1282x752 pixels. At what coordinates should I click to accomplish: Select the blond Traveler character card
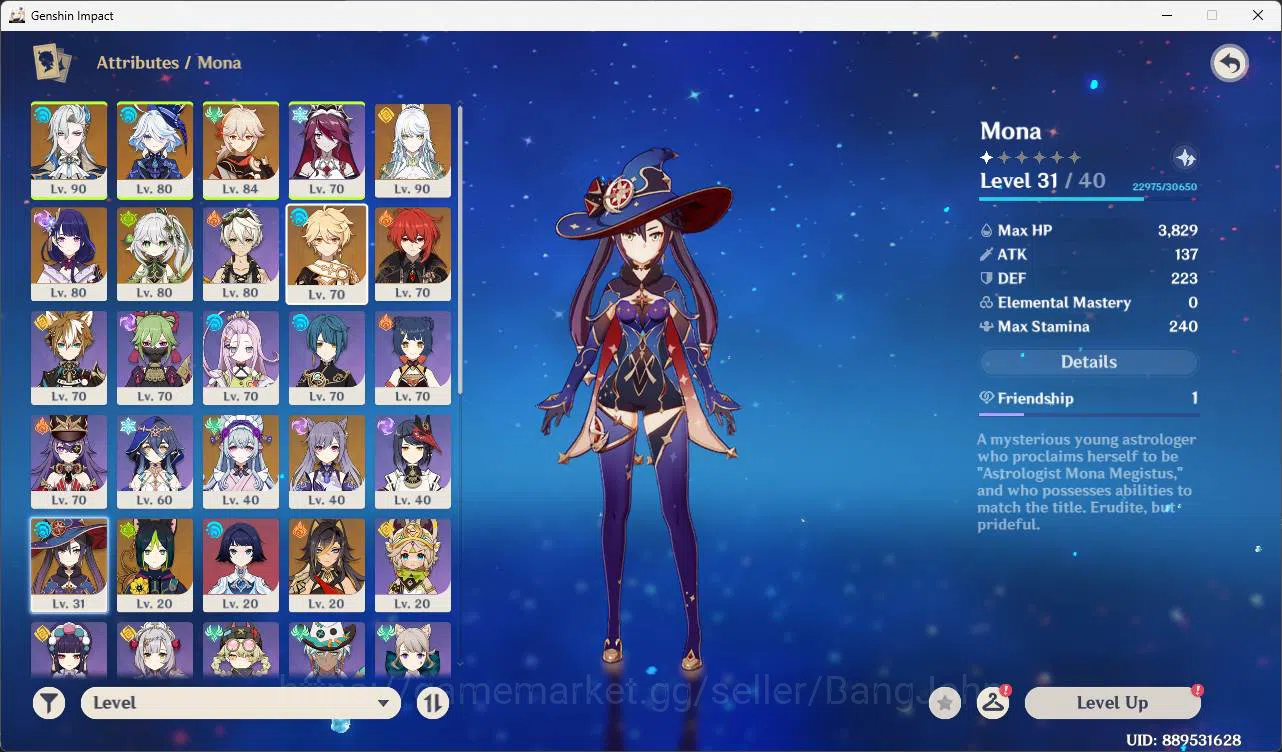[x=327, y=254]
